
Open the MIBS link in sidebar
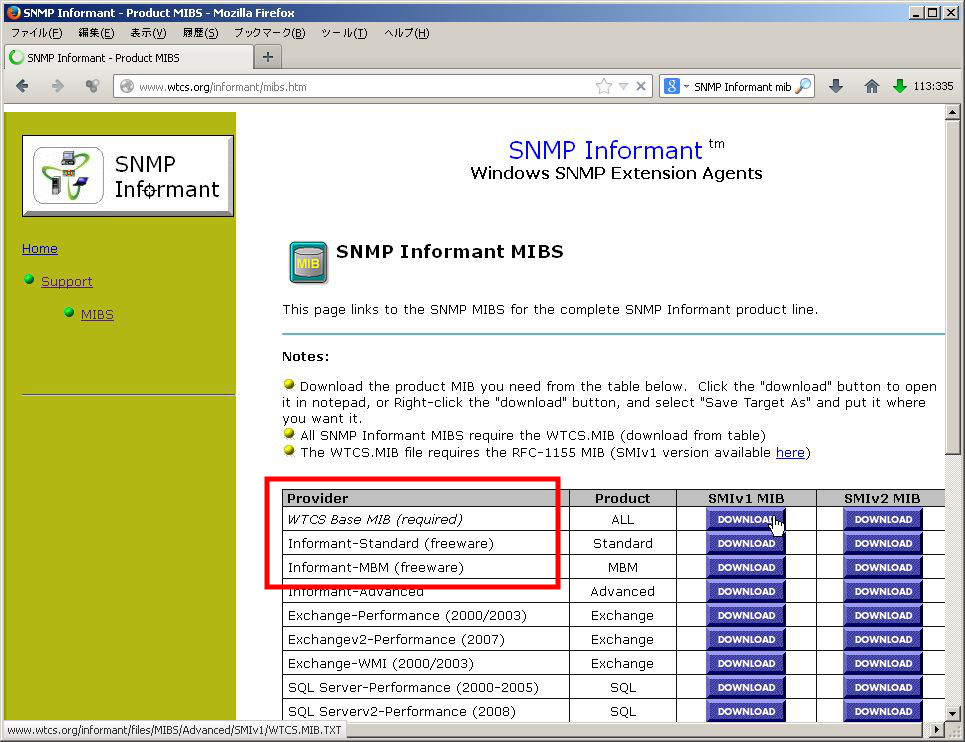[97, 314]
